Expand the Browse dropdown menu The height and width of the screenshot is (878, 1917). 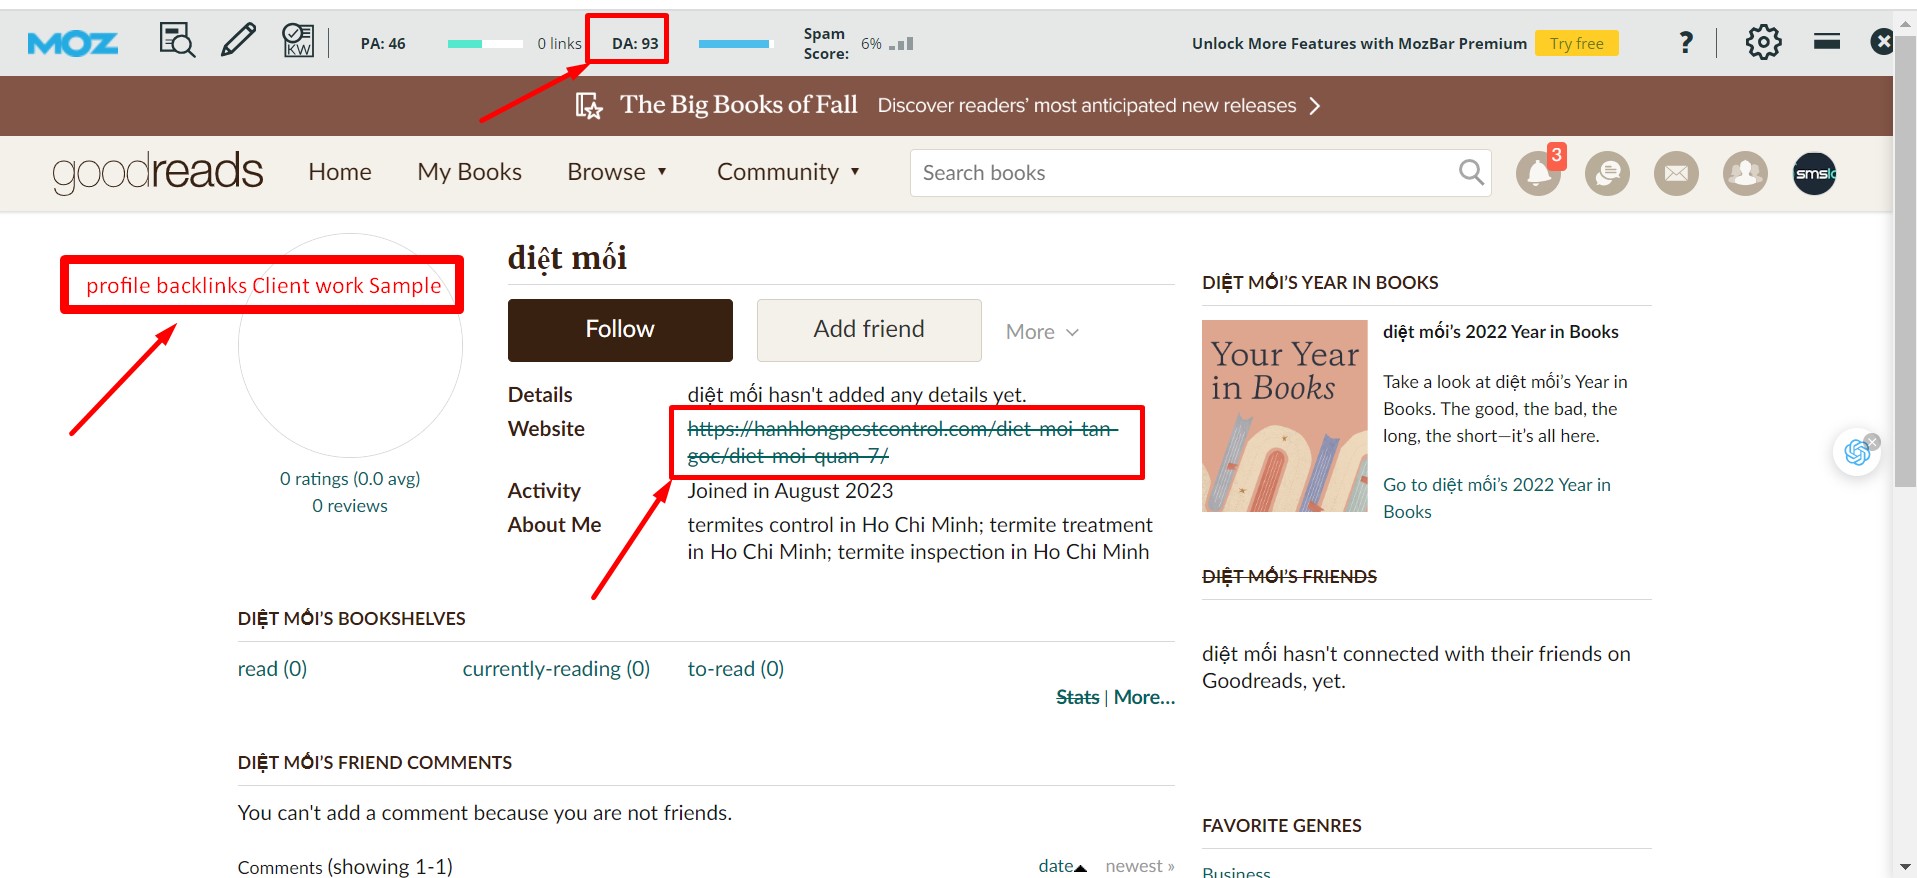(x=617, y=172)
